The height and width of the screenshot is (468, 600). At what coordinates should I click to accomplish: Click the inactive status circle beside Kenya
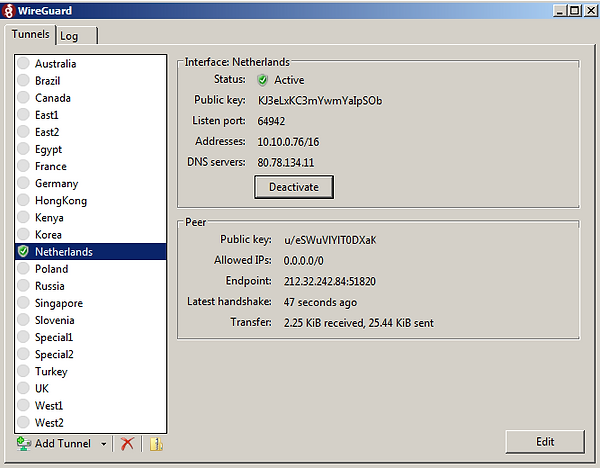(23, 217)
